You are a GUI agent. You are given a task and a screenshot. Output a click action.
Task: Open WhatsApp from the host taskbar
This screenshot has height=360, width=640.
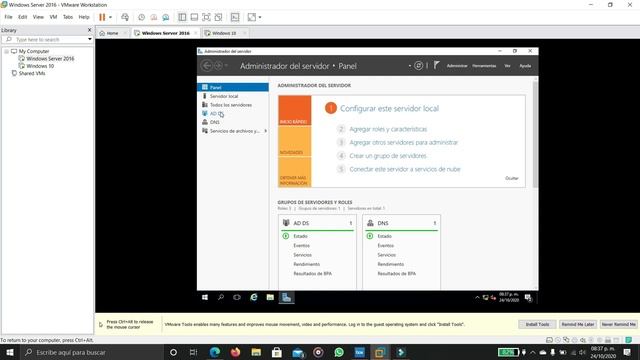(339, 352)
